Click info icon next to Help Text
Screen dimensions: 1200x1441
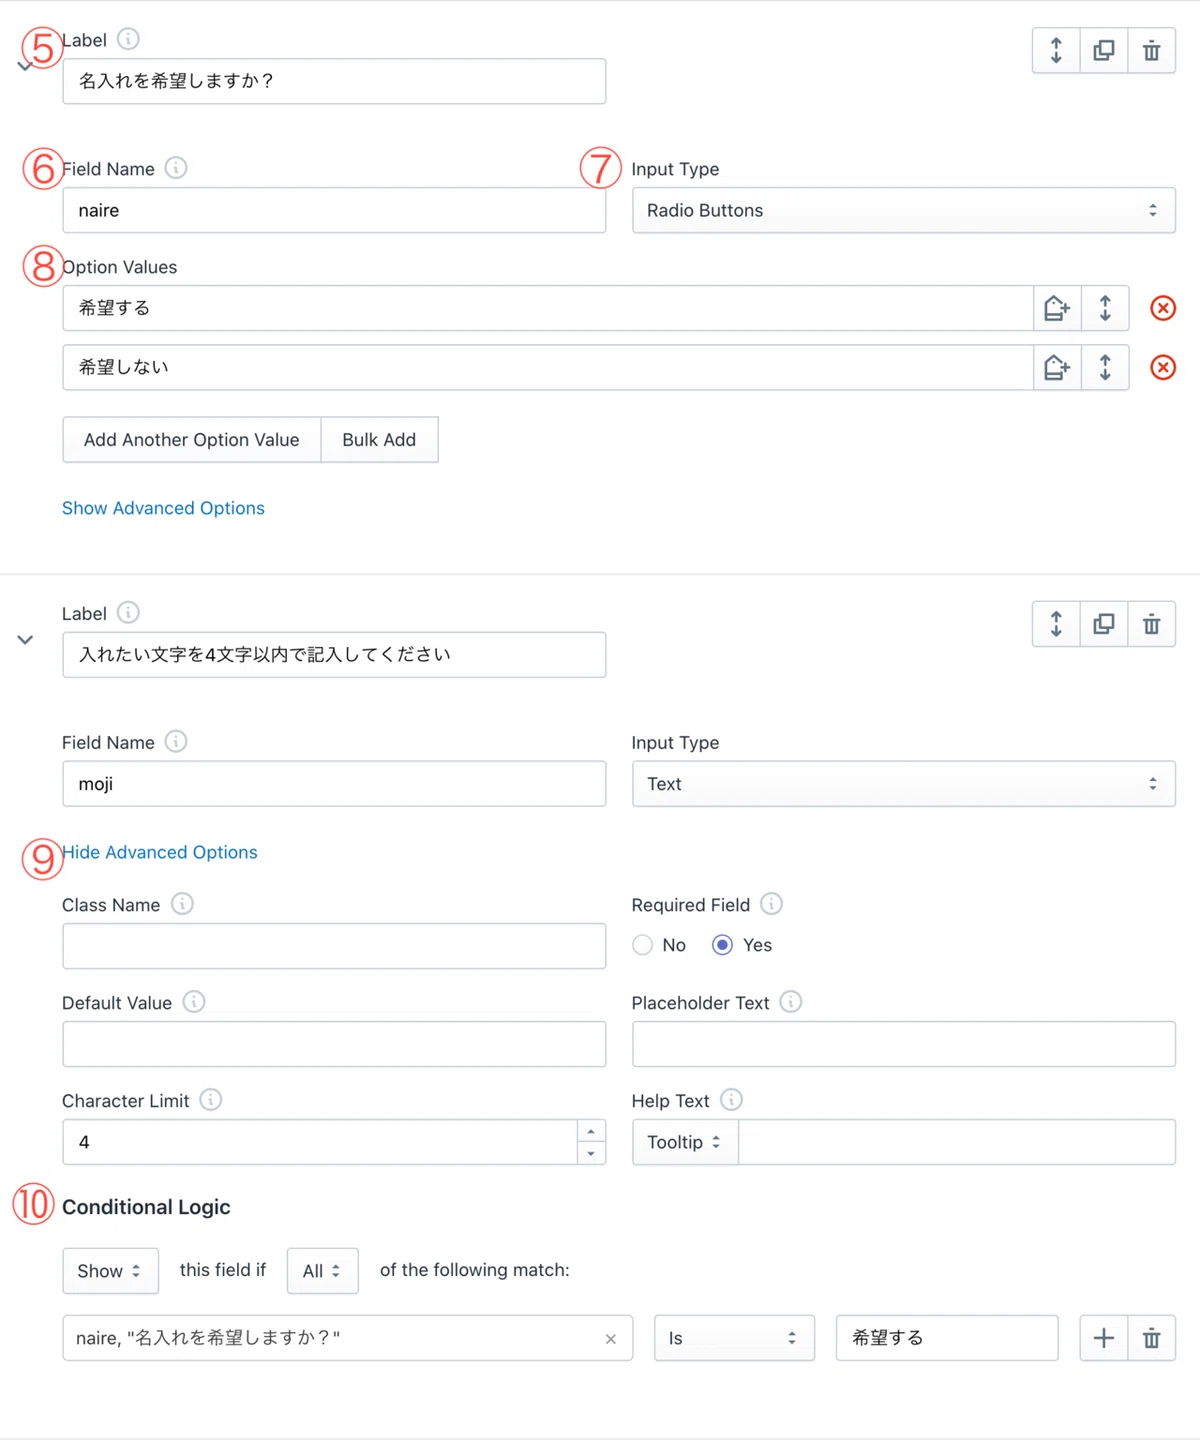point(731,1100)
